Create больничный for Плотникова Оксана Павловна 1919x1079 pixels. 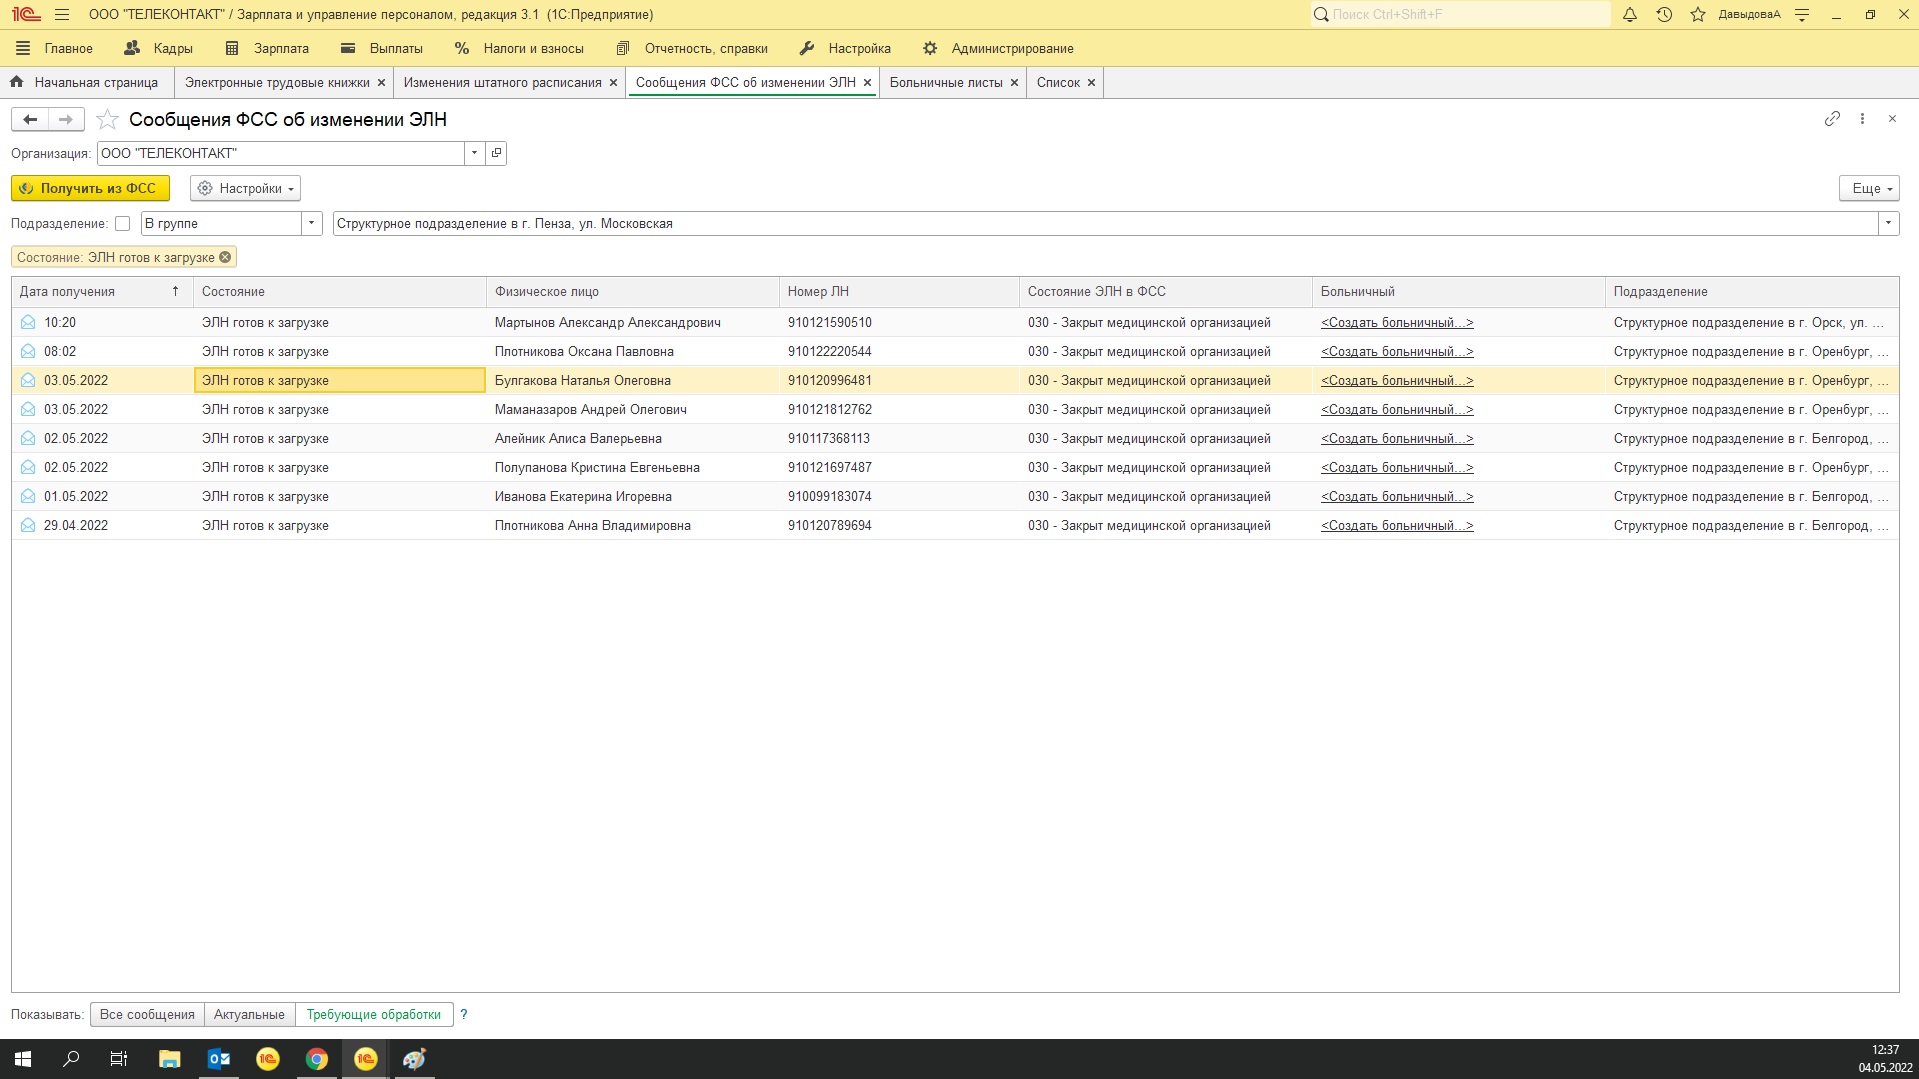[x=1397, y=351]
